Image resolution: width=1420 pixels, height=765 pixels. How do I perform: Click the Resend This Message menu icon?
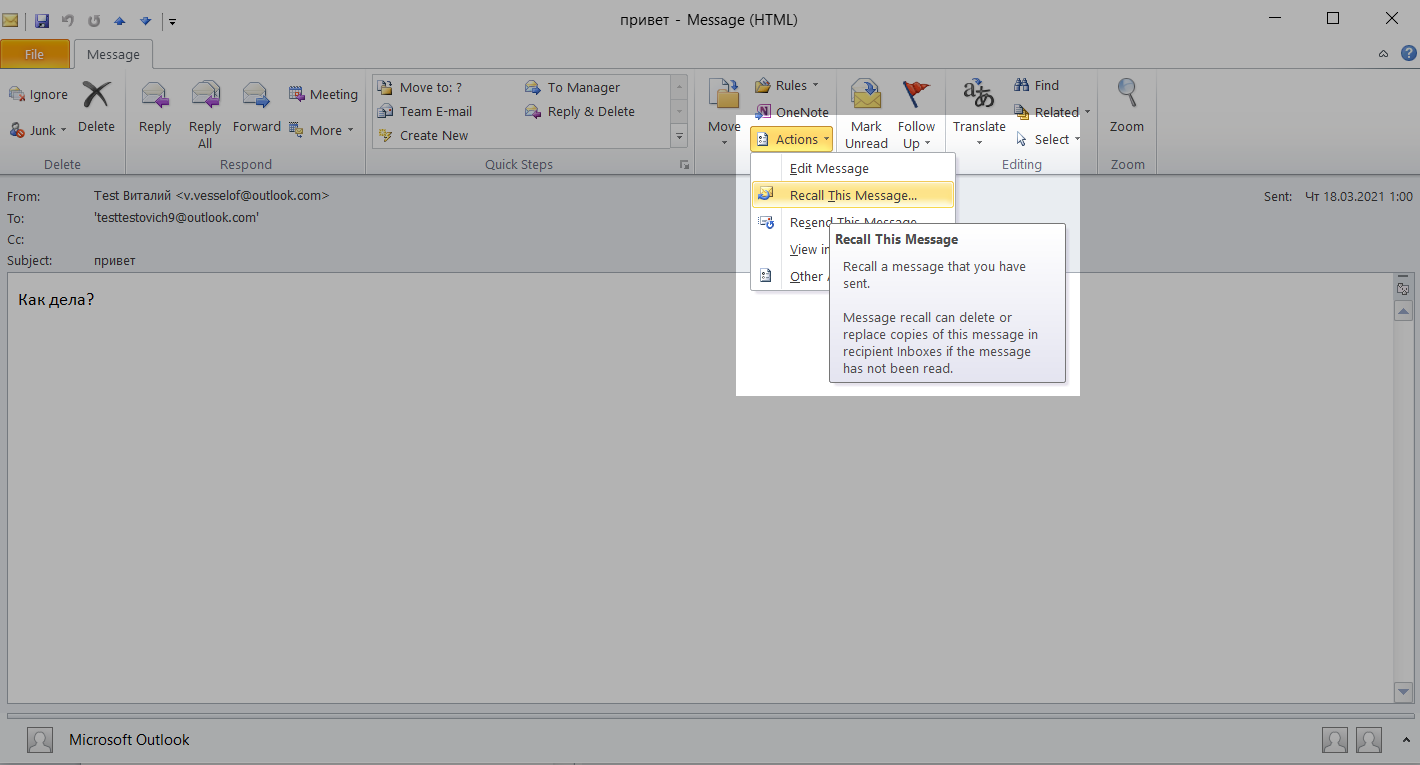765,222
